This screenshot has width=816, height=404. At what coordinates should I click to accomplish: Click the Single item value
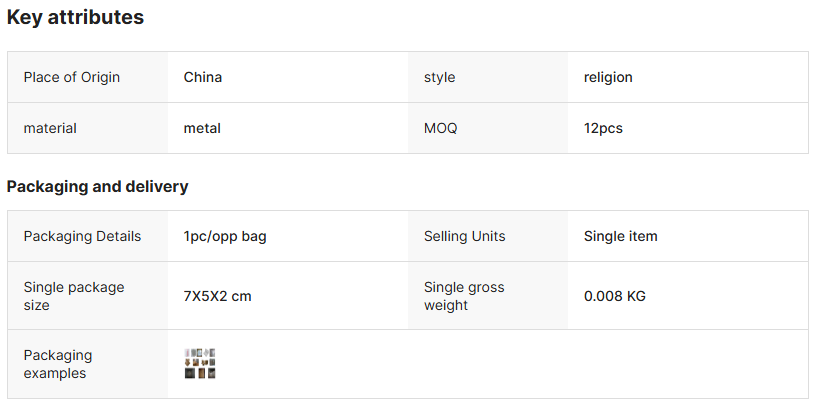pyautogui.click(x=621, y=236)
